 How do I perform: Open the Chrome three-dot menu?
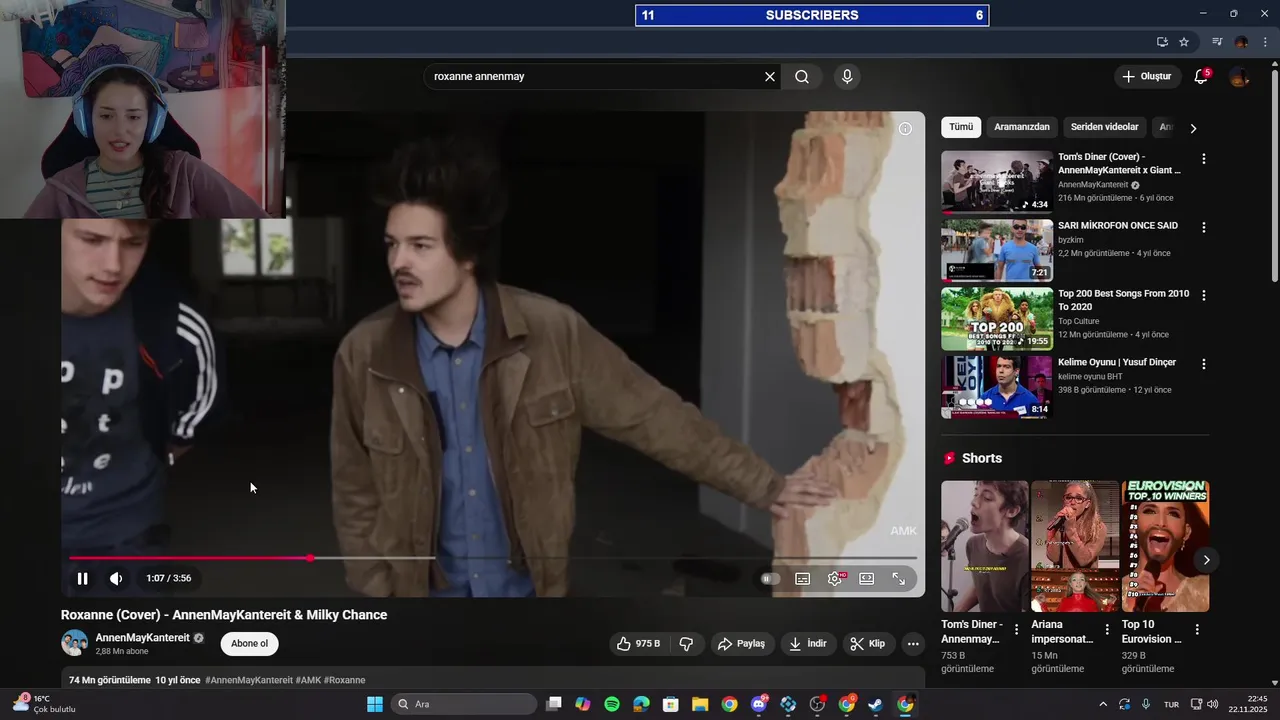pos(1265,42)
